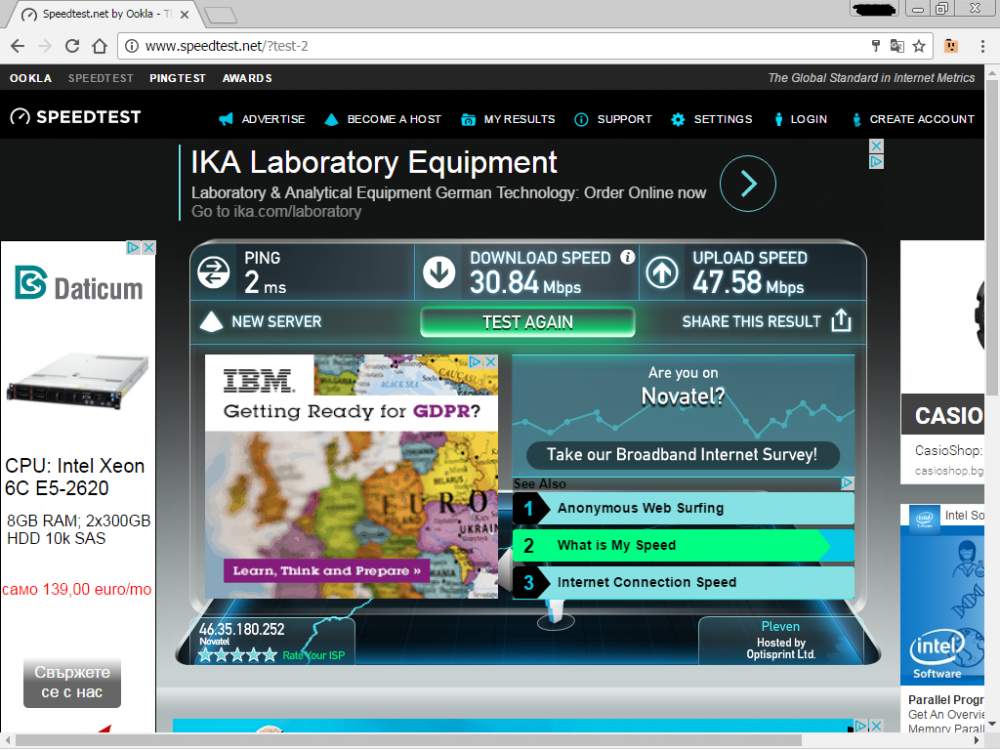Click the Support info icon
Image resolution: width=1000 pixels, height=750 pixels.
pyautogui.click(x=581, y=119)
